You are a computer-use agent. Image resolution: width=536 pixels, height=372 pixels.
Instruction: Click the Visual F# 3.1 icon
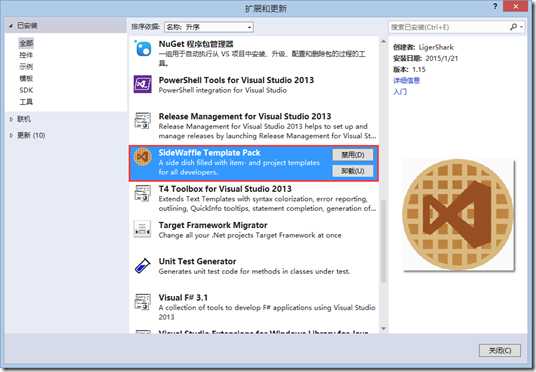tap(143, 302)
